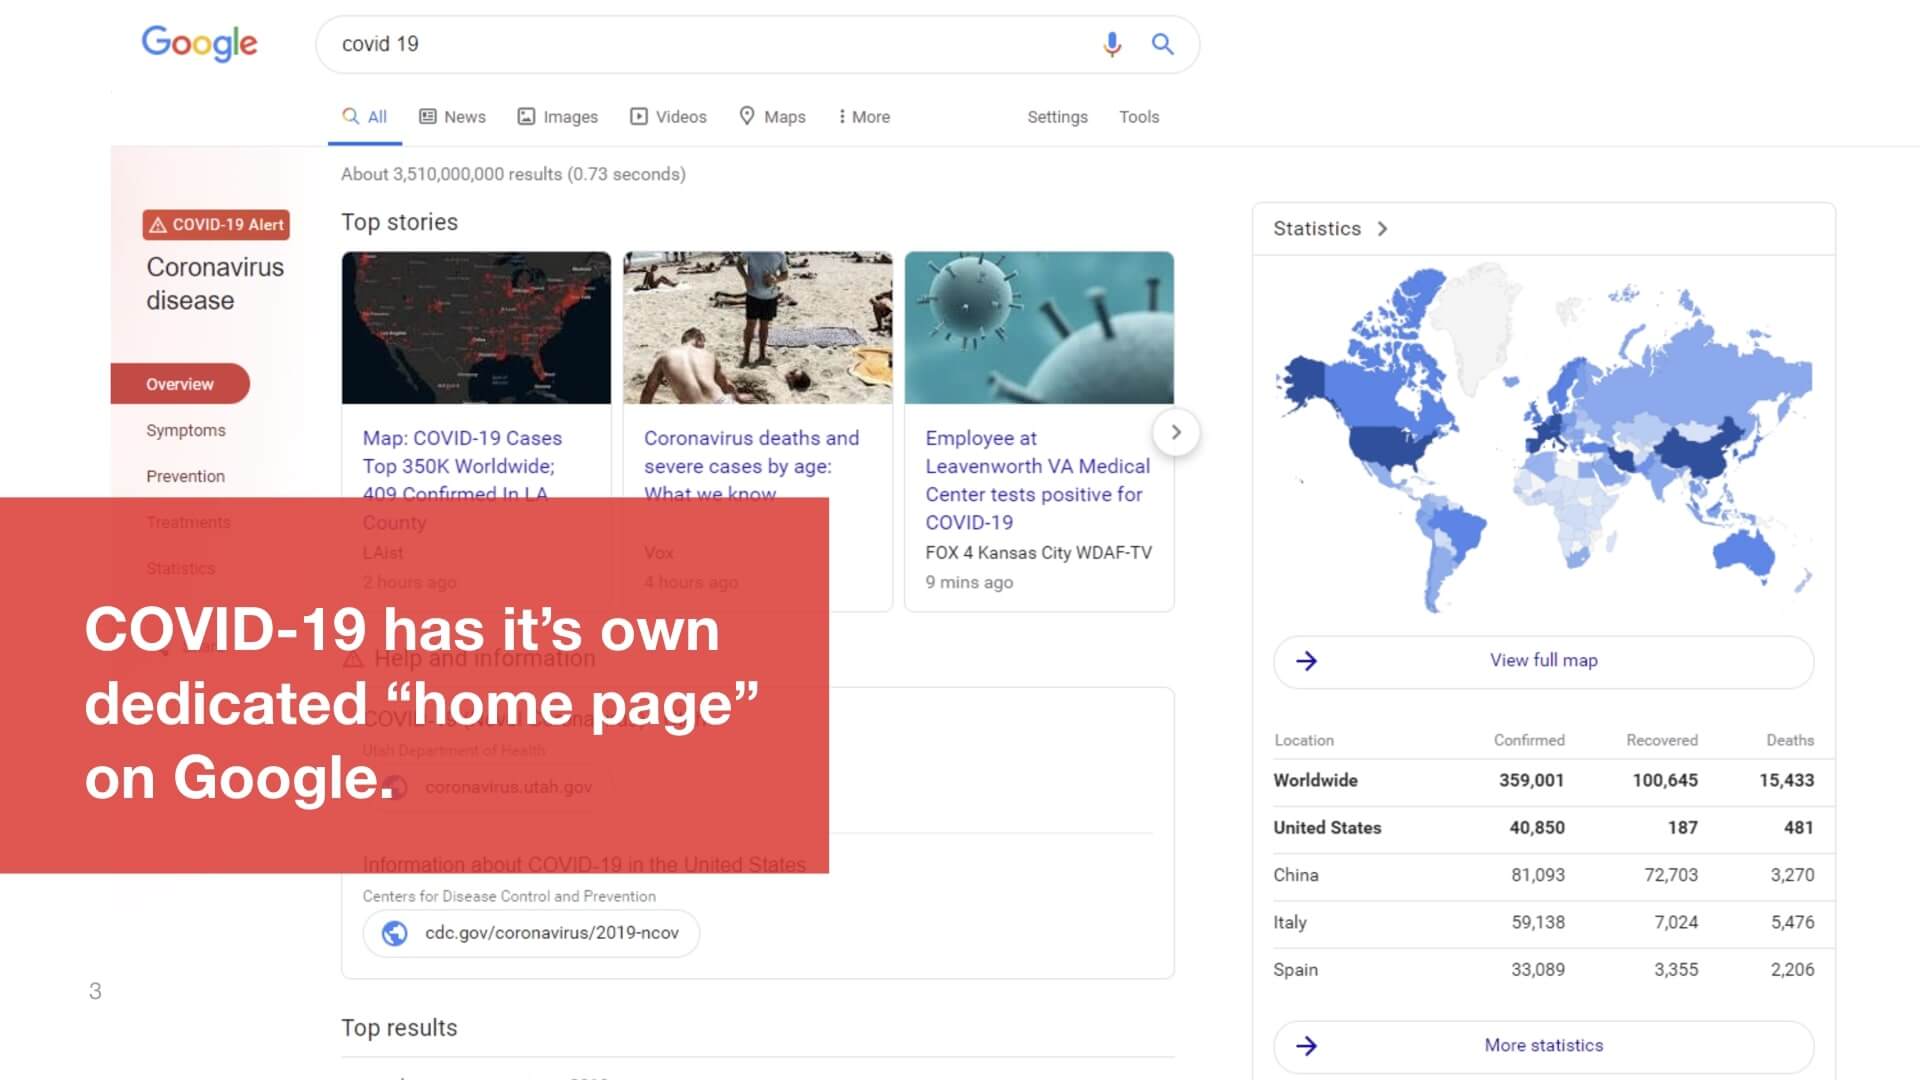Click the United States statistics row
This screenshot has height=1080, width=1920.
(1543, 828)
